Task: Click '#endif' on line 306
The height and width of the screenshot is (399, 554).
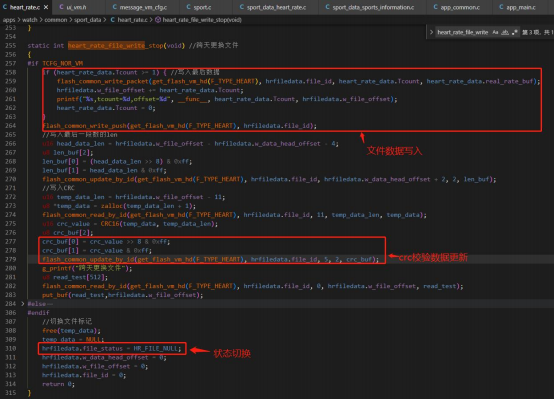Action: (x=39, y=312)
